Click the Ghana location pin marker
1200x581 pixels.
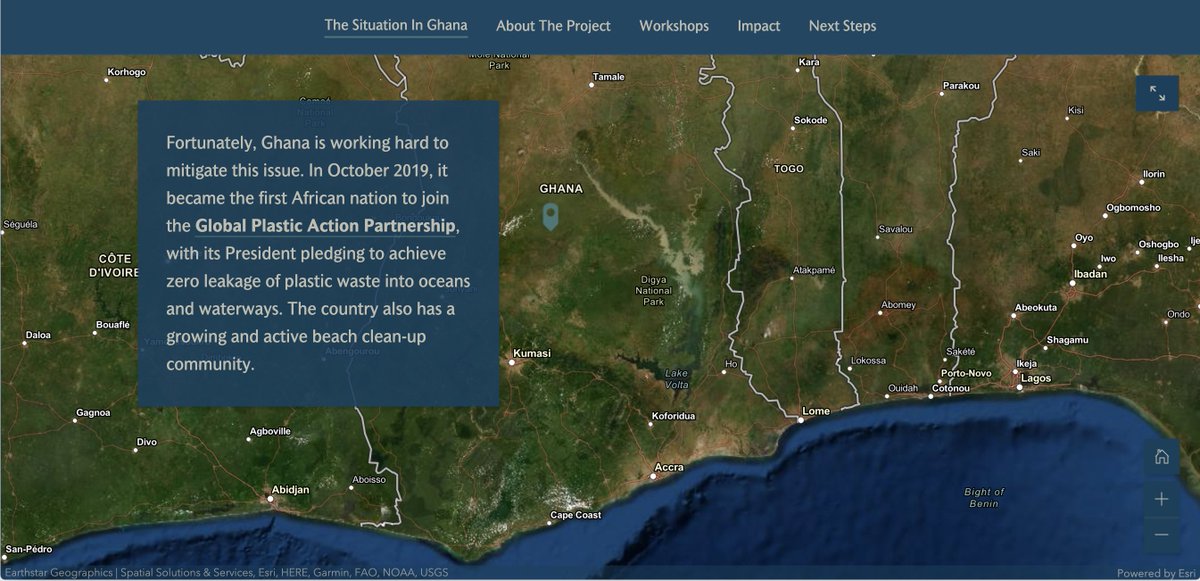click(550, 216)
